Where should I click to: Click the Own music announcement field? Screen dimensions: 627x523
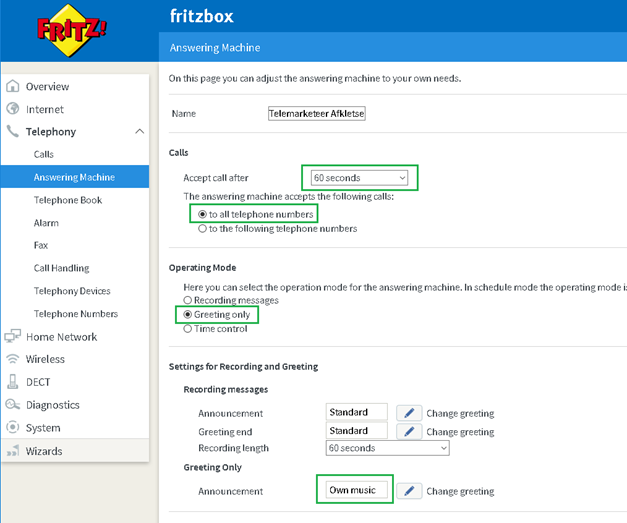click(x=357, y=490)
